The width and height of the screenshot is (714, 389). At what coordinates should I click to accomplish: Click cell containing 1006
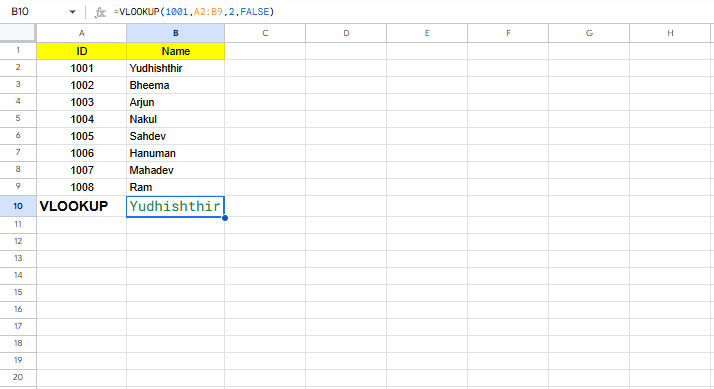click(82, 153)
